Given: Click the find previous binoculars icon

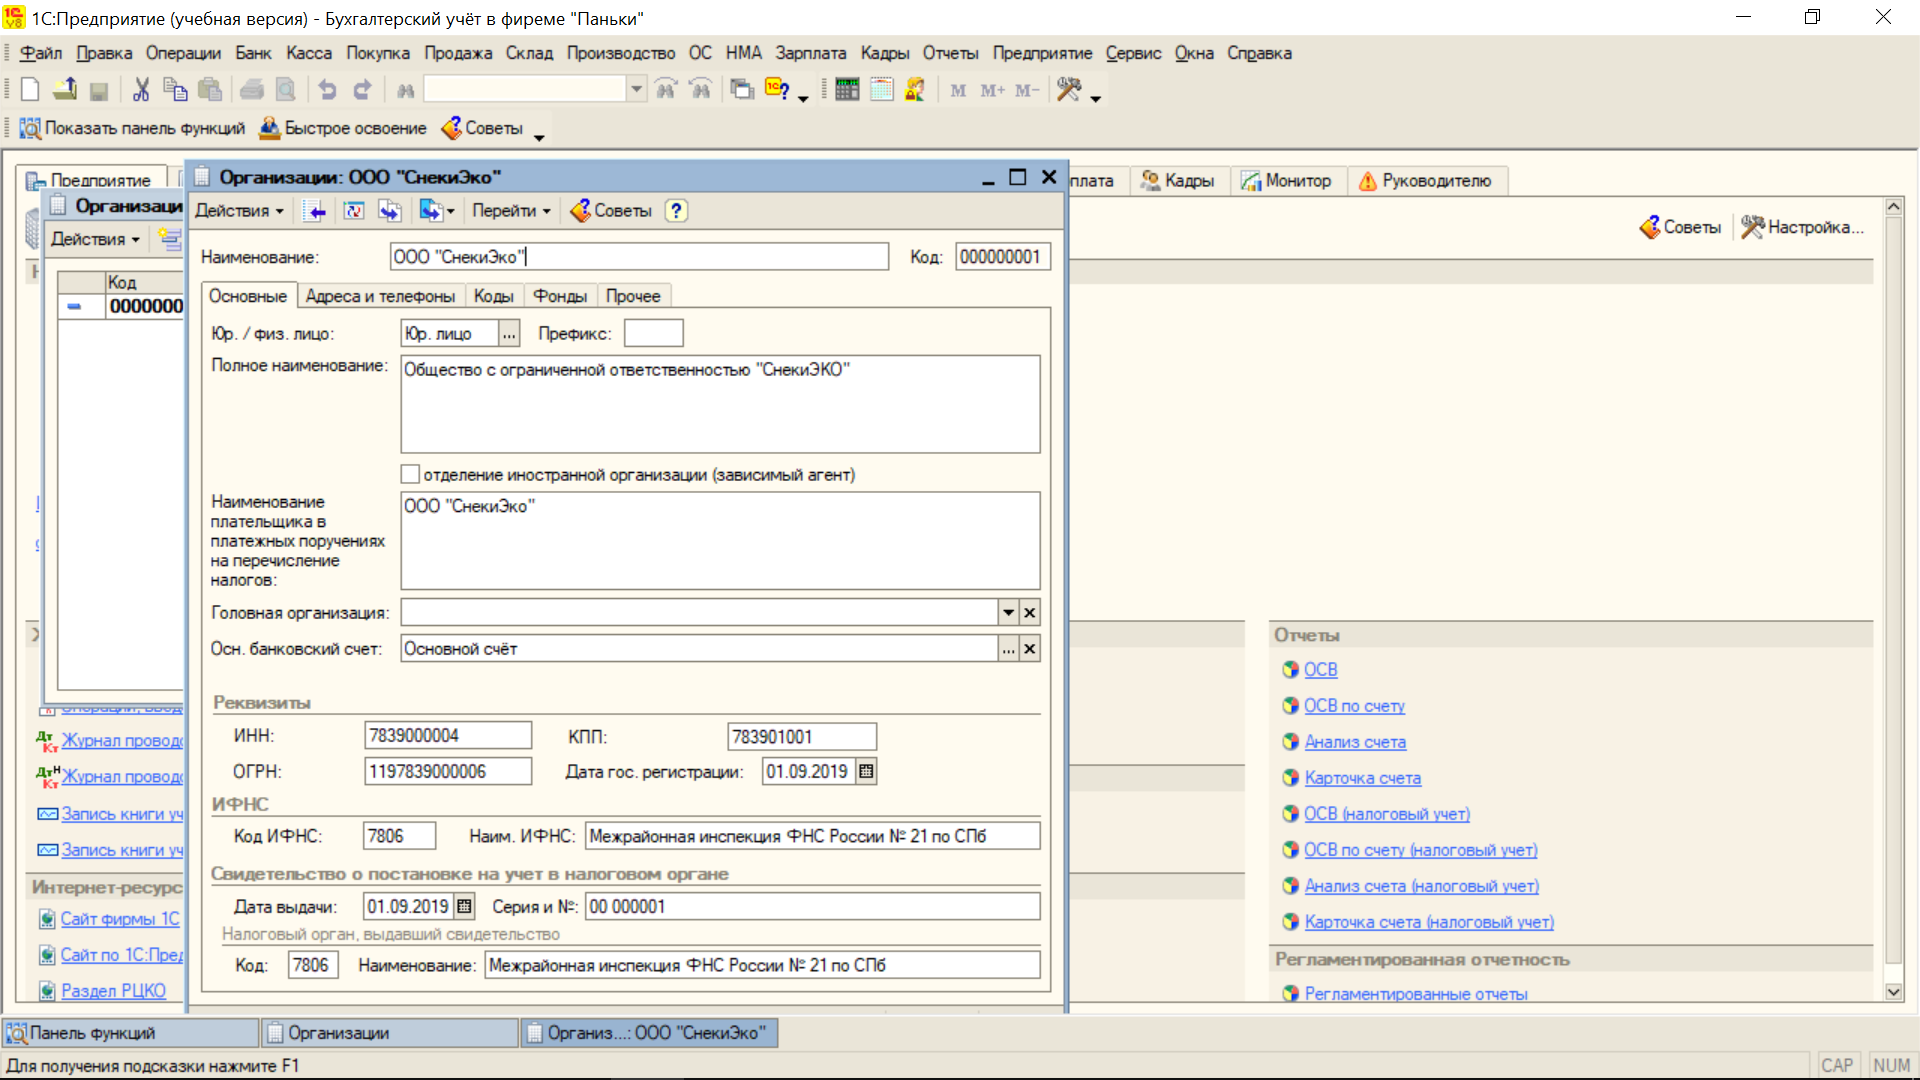Looking at the screenshot, I should (x=701, y=90).
